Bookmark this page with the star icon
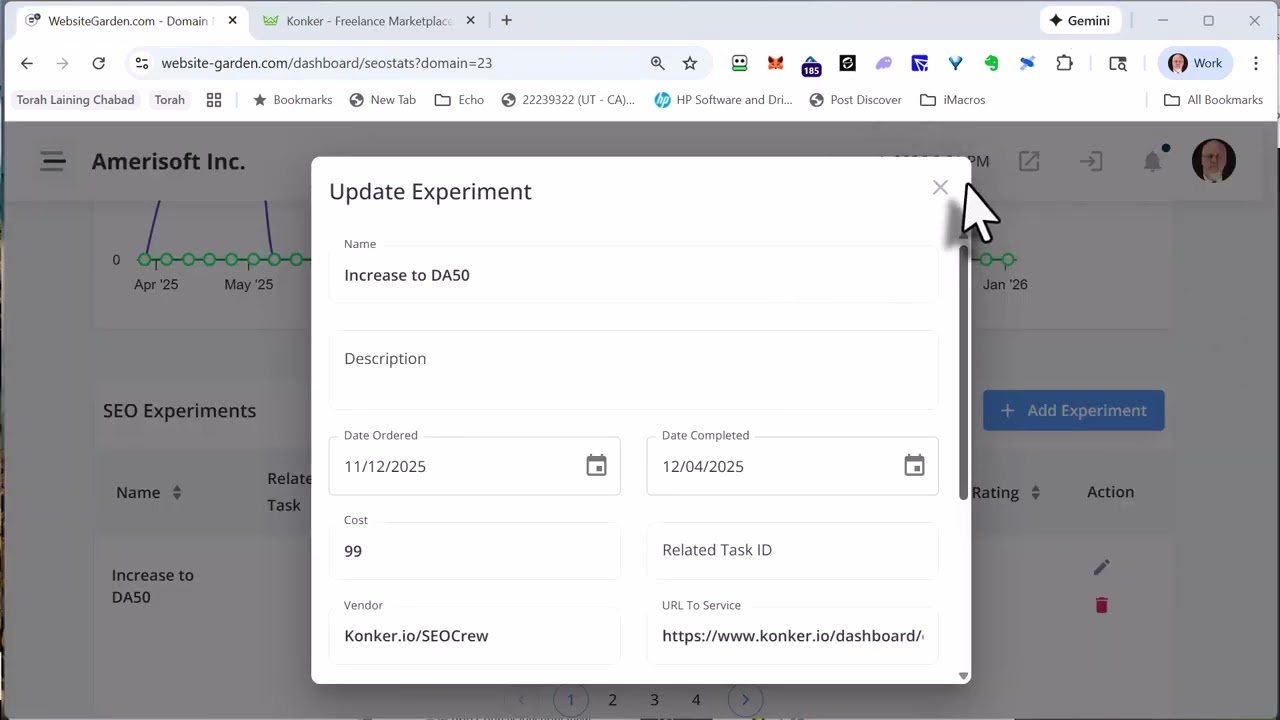This screenshot has height=720, width=1280. (690, 63)
